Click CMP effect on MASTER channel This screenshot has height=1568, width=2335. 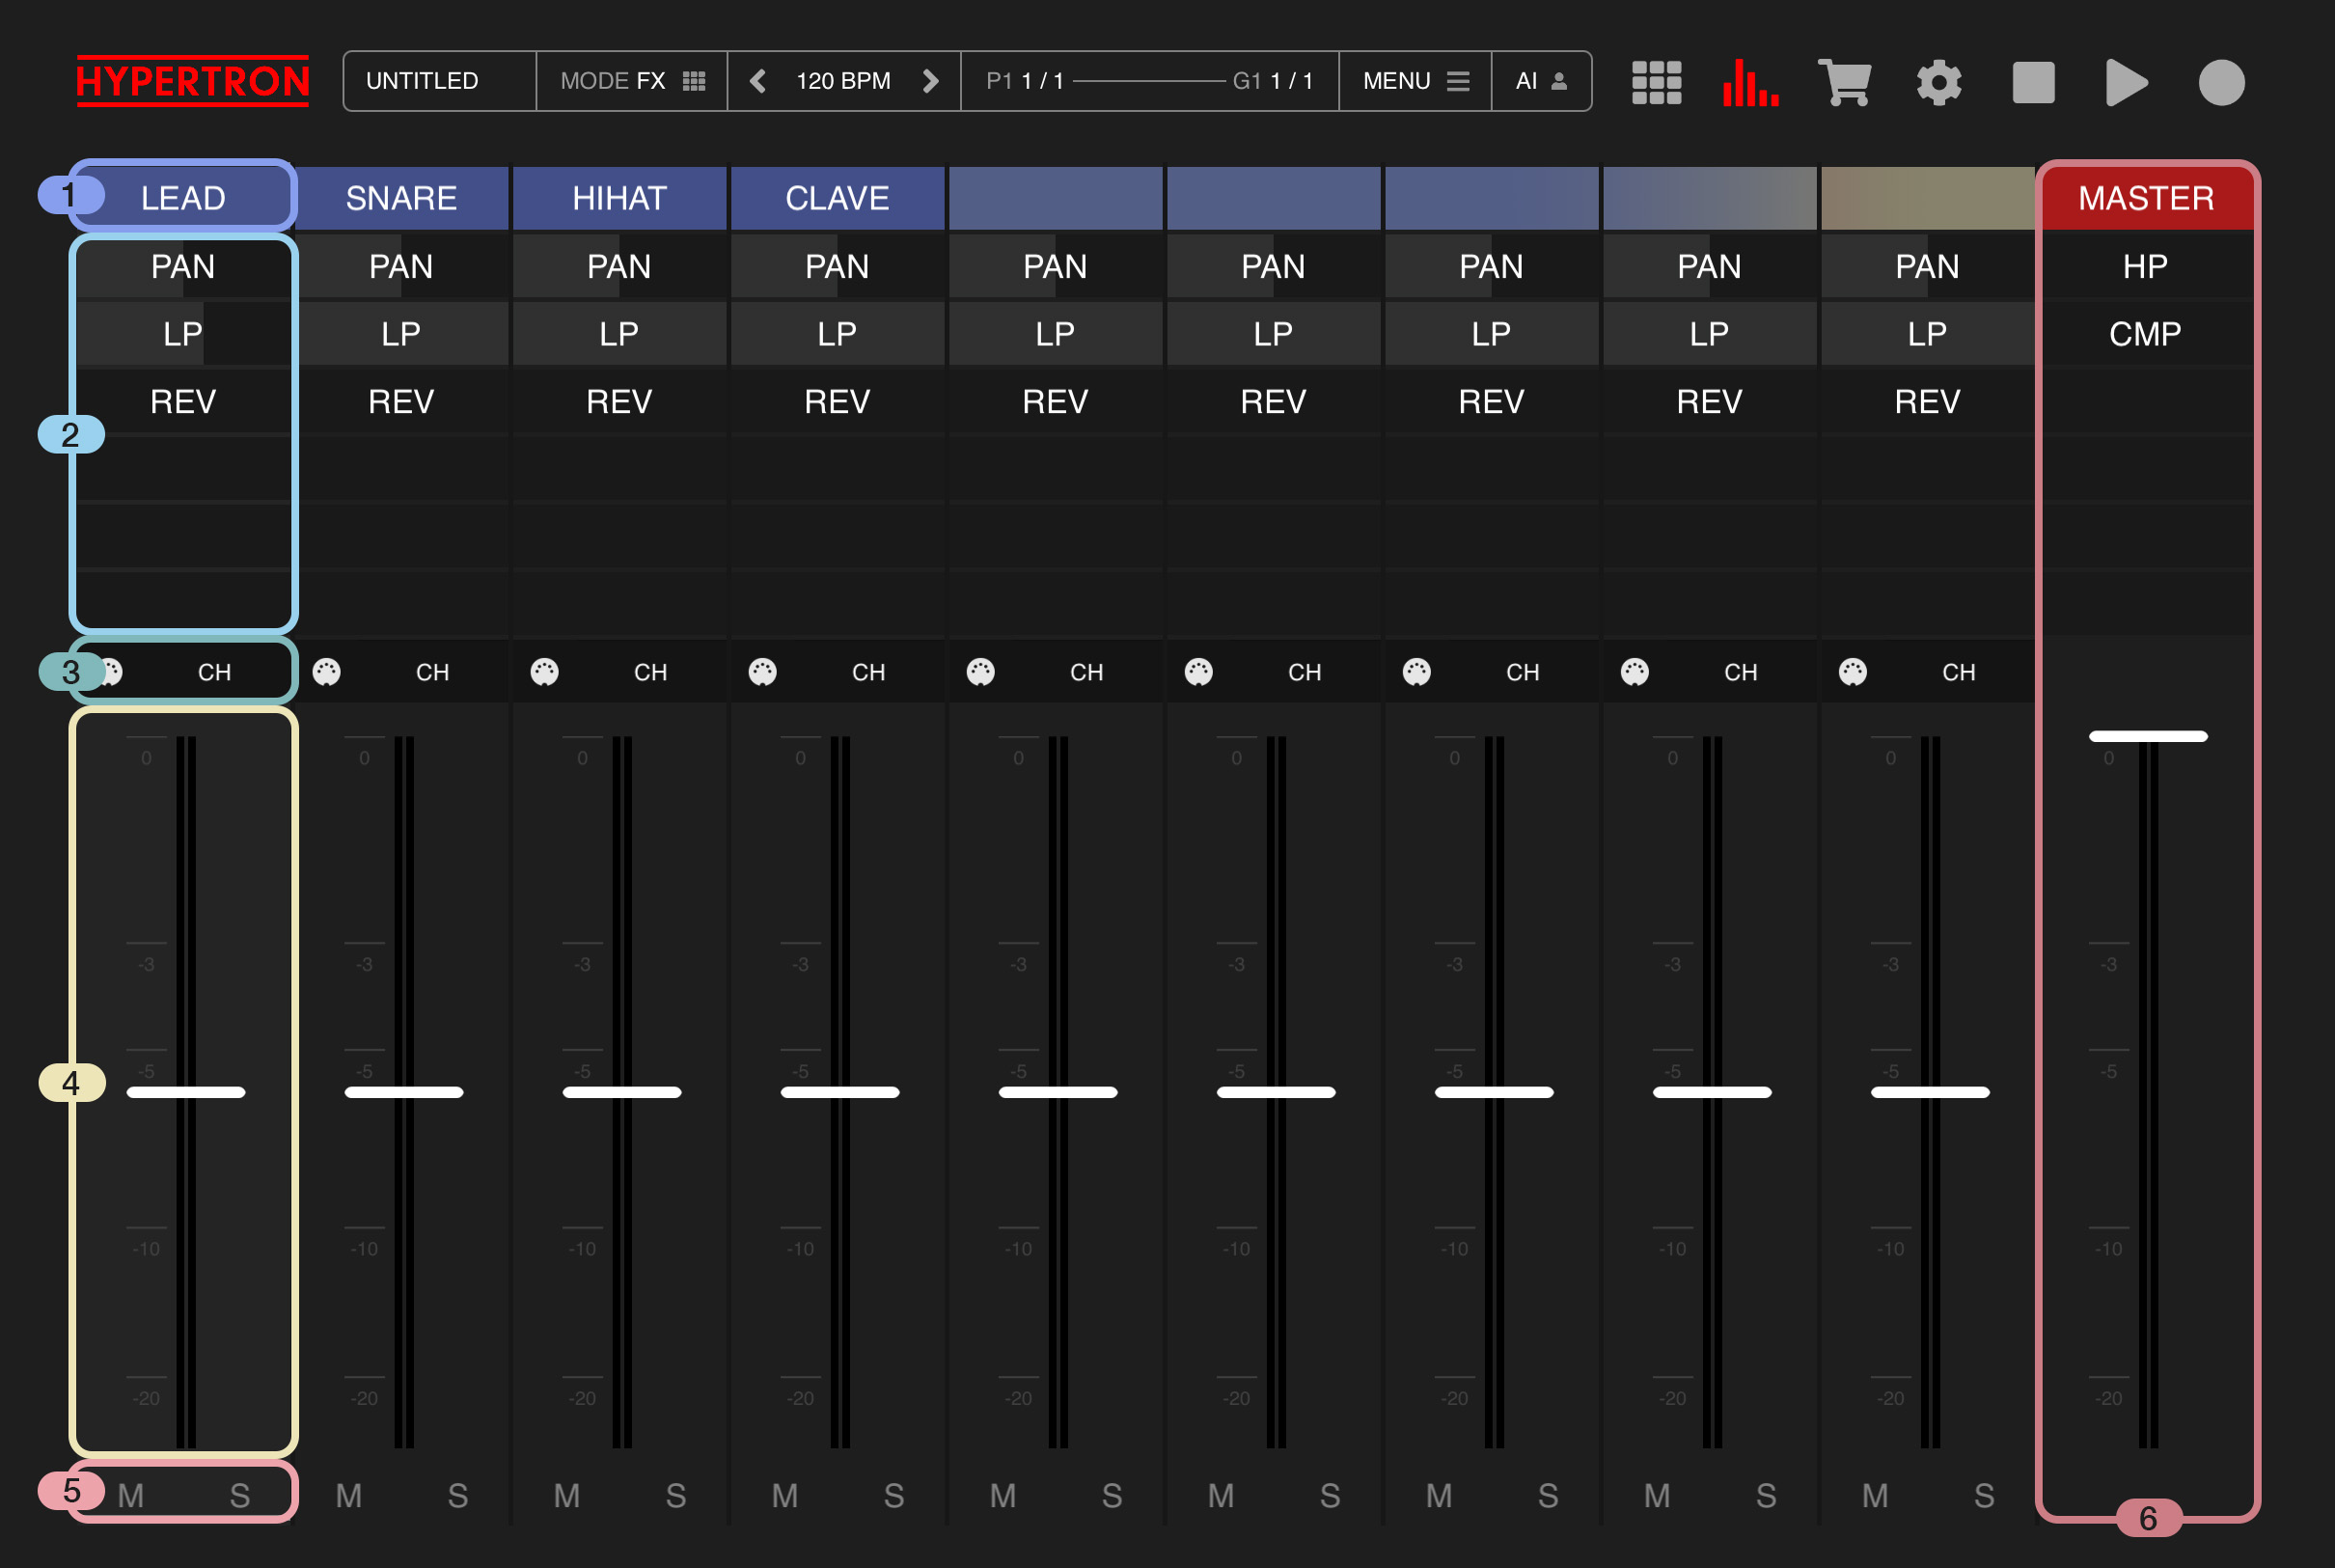[x=2145, y=334]
